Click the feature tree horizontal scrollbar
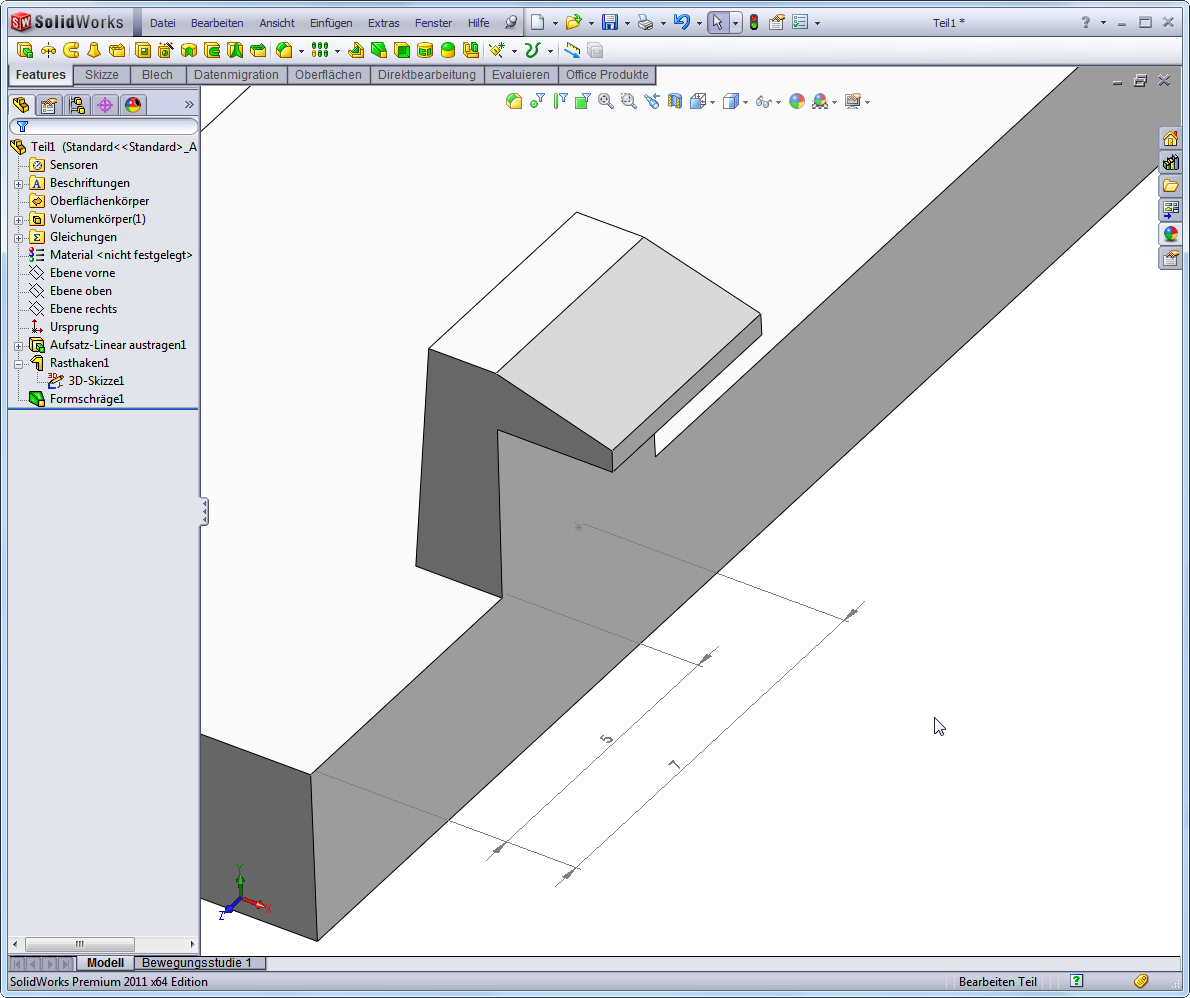The image size is (1190, 998). pos(80,944)
